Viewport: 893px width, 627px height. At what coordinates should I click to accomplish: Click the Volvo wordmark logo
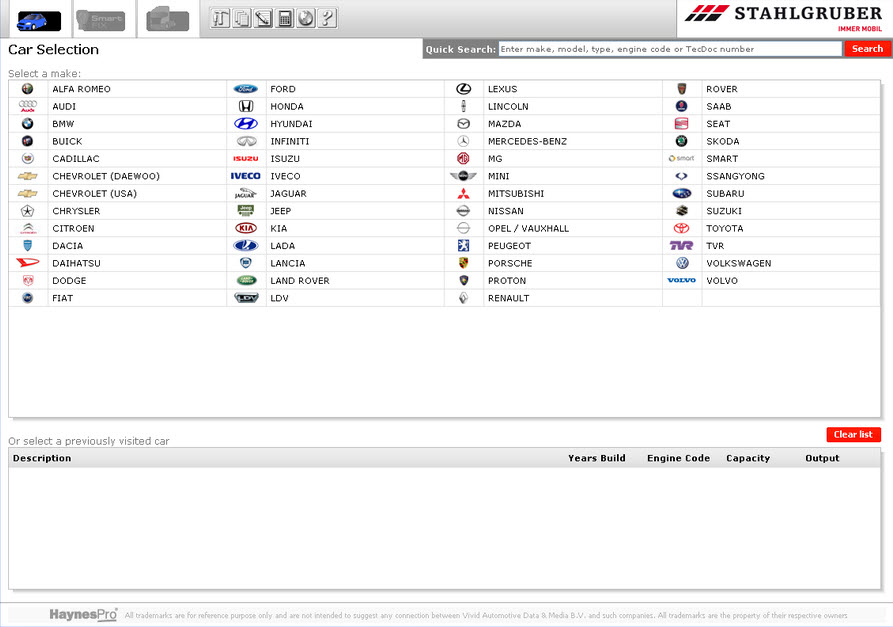[682, 281]
